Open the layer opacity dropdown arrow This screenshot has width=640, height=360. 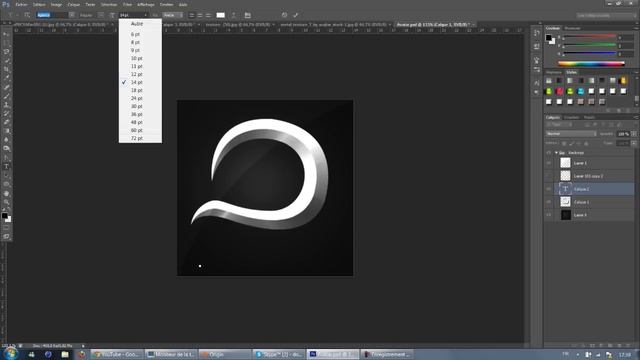(633, 134)
